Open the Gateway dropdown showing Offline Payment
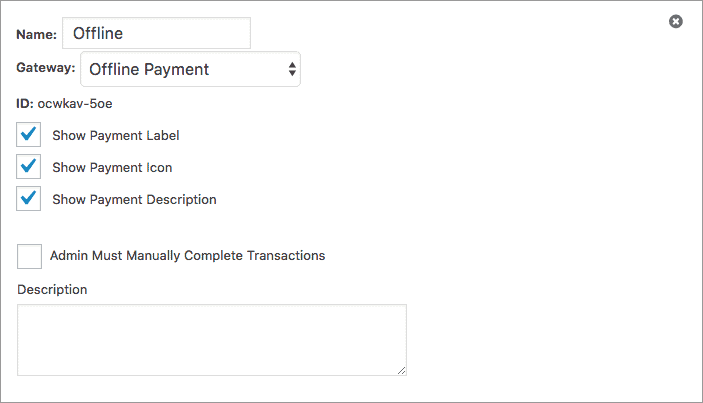Image resolution: width=703 pixels, height=403 pixels. coord(191,69)
